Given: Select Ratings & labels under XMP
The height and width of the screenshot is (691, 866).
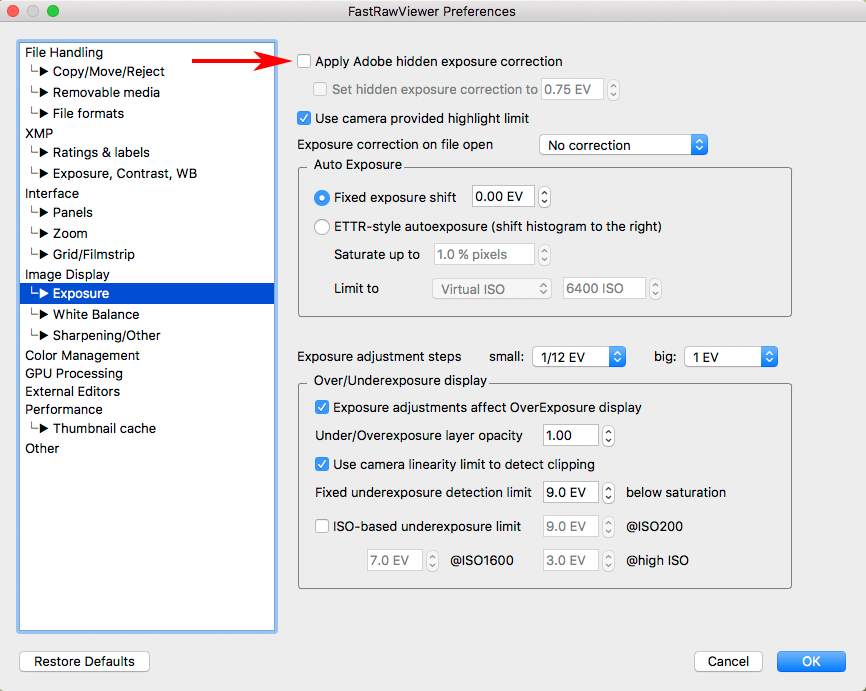Looking at the screenshot, I should point(101,152).
